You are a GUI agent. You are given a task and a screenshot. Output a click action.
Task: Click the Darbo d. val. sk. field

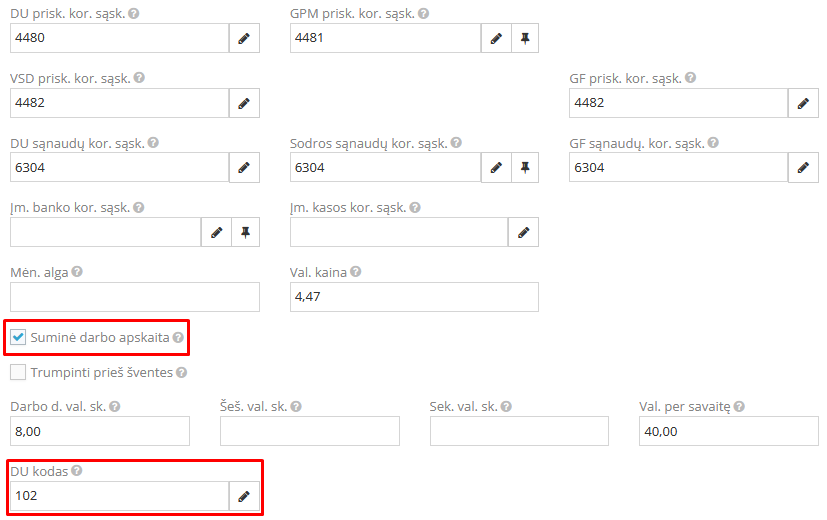coord(99,431)
